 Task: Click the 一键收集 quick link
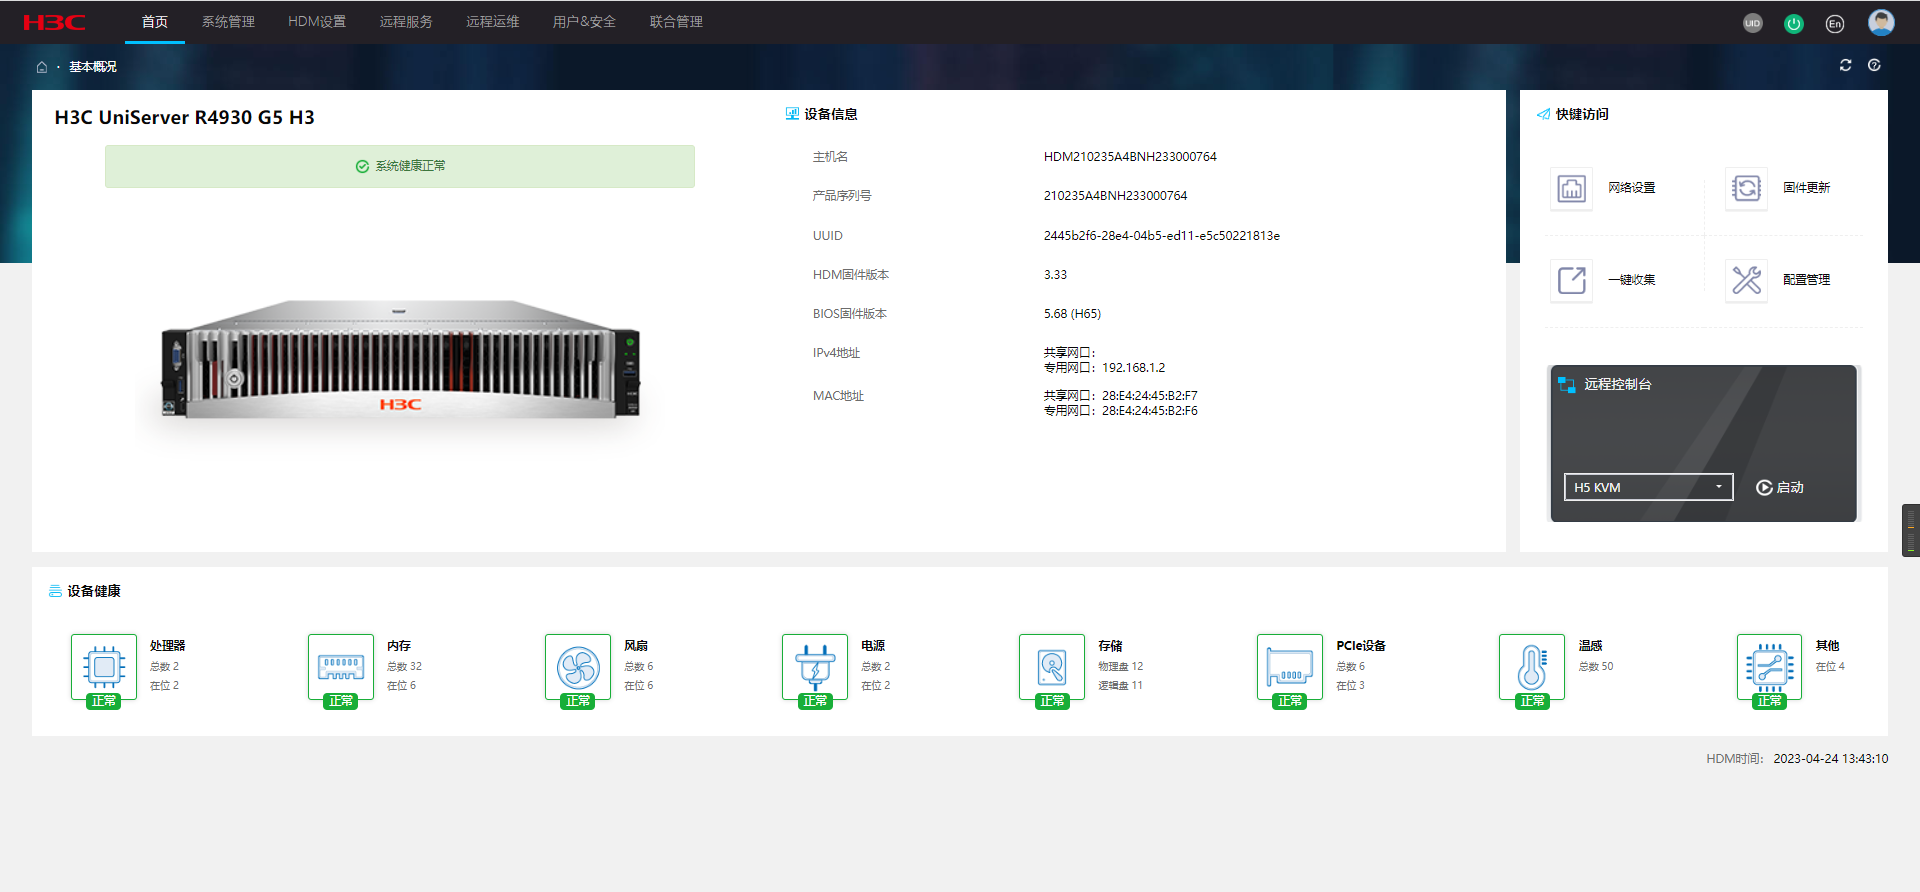[x=1632, y=280]
